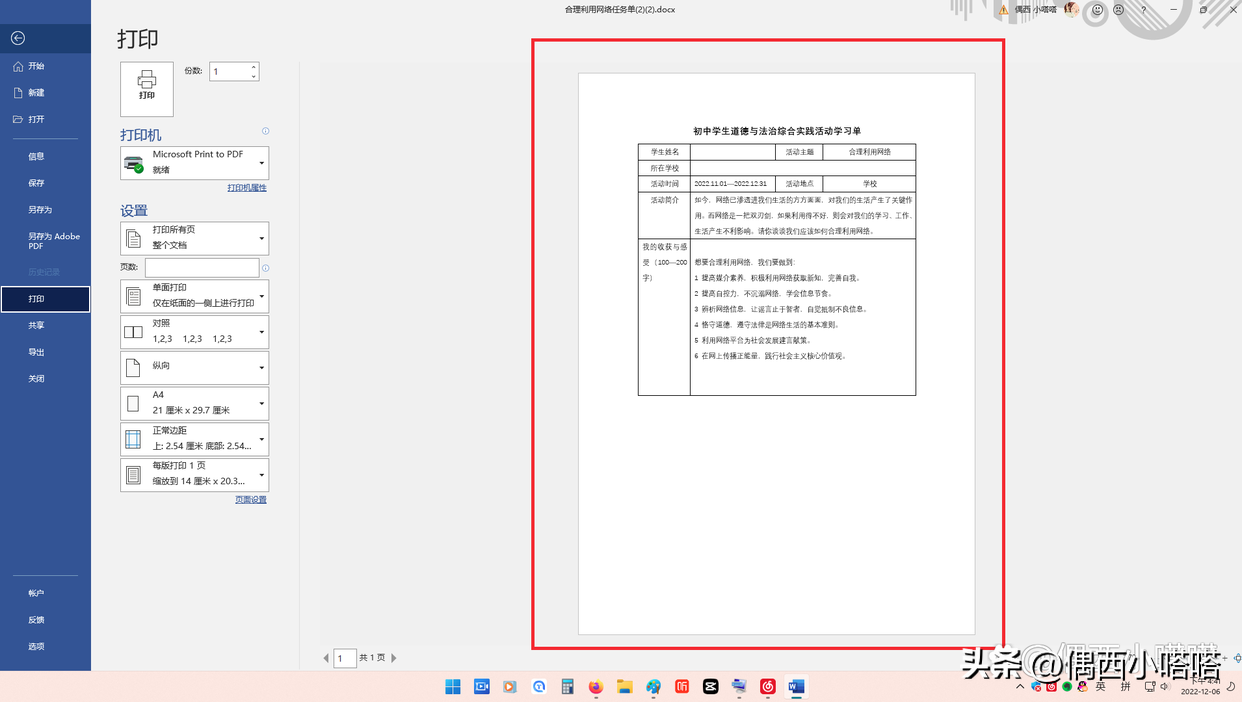Click the taskbar clock showing 2022-12-06
The height and width of the screenshot is (702, 1242).
1199,686
